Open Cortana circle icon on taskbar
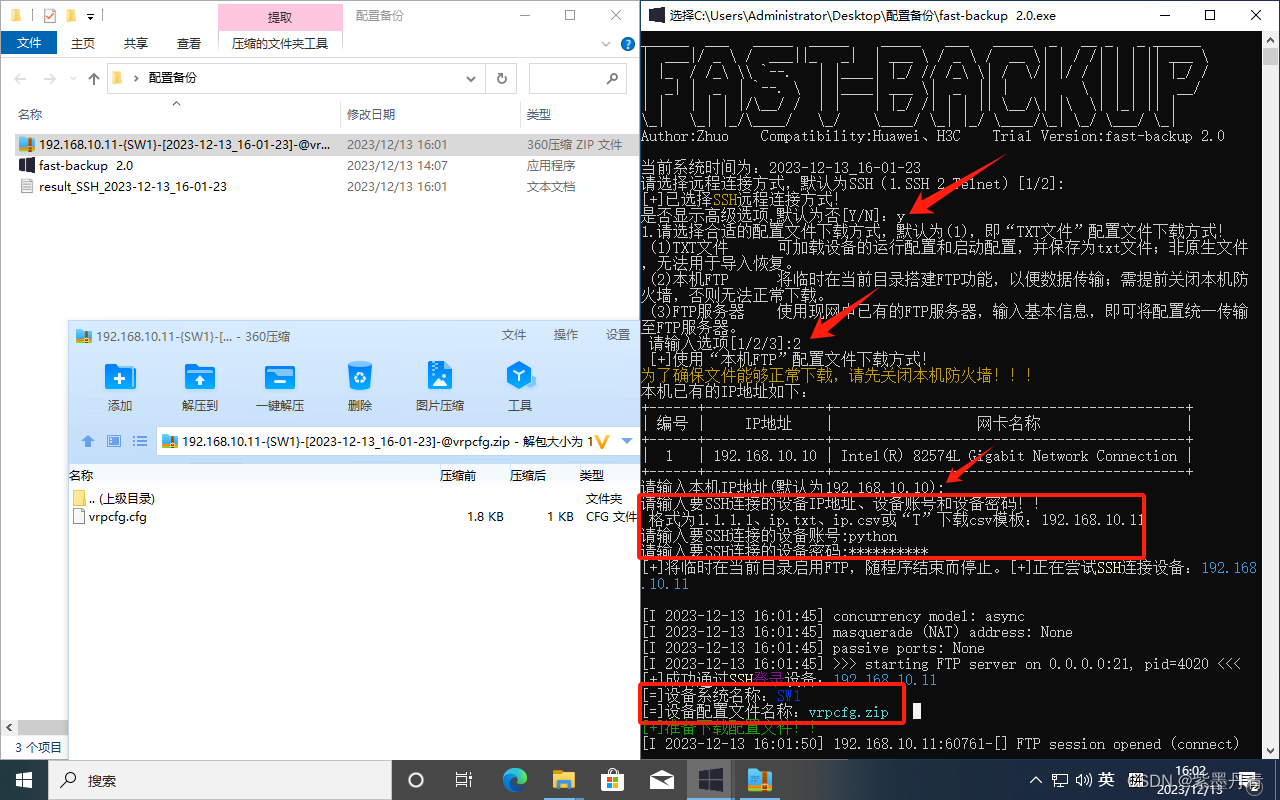This screenshot has height=800, width=1280. pyautogui.click(x=416, y=780)
